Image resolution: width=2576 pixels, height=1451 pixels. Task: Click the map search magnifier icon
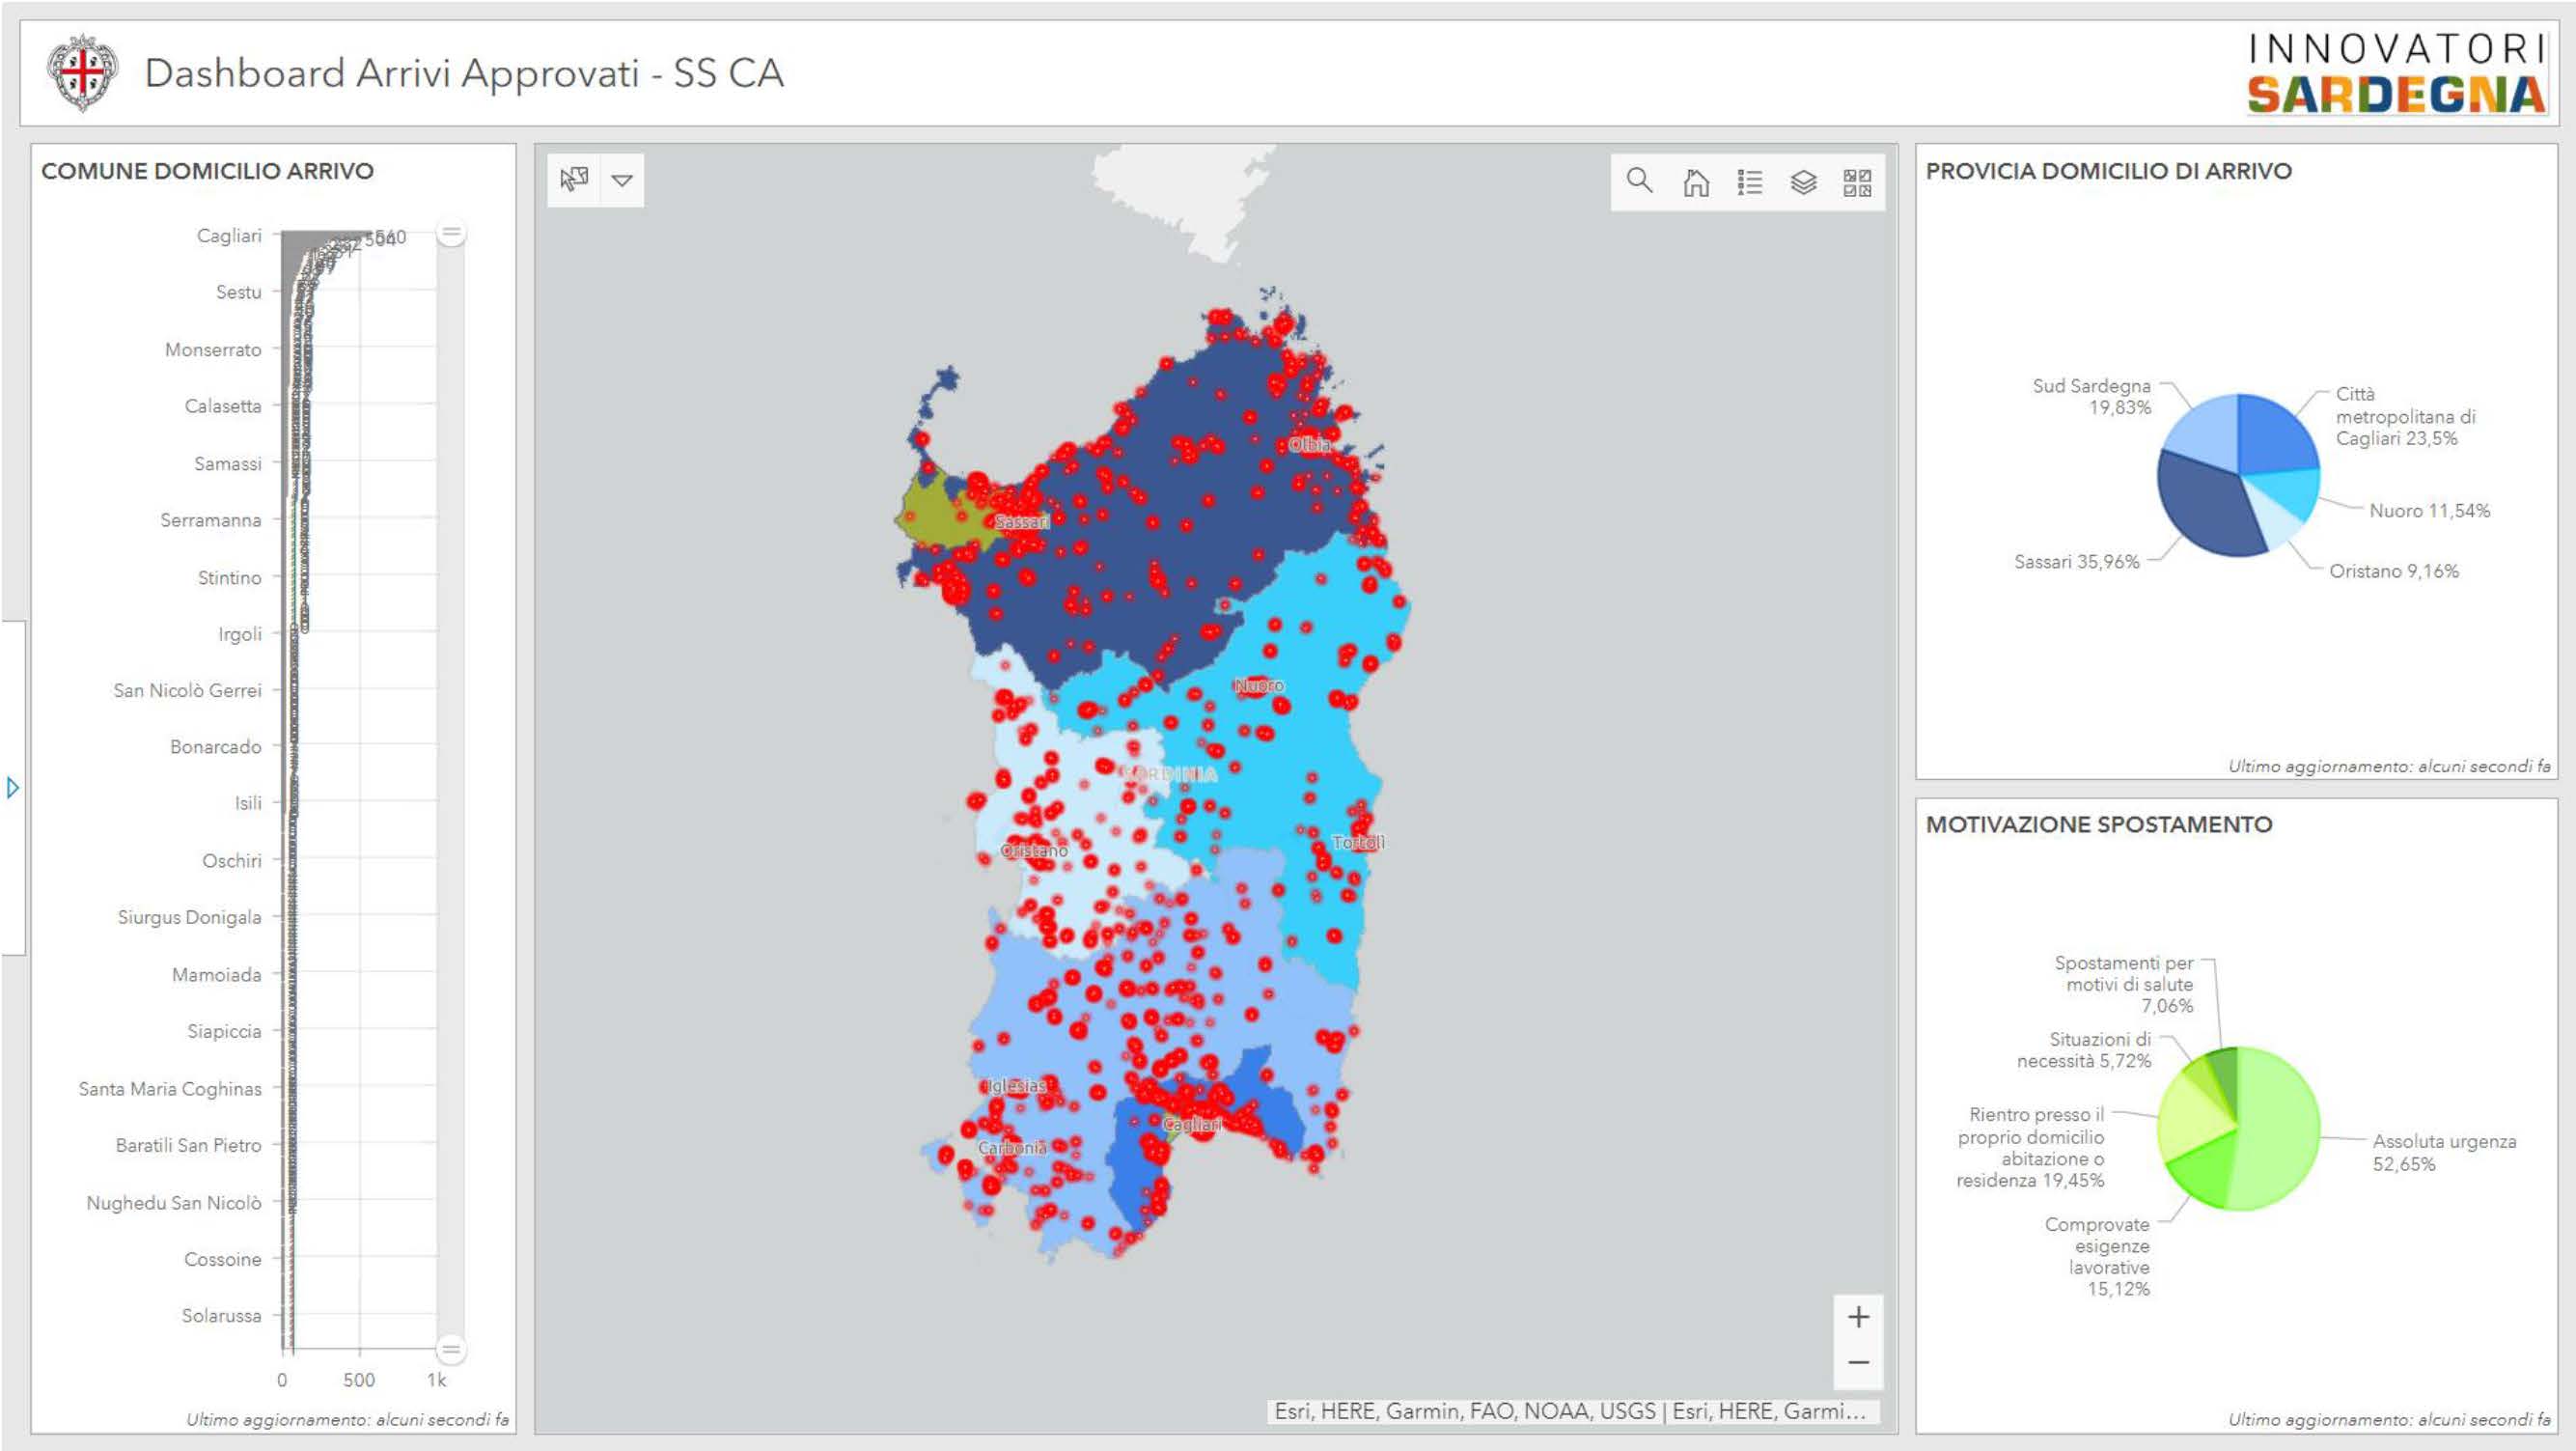click(1639, 181)
